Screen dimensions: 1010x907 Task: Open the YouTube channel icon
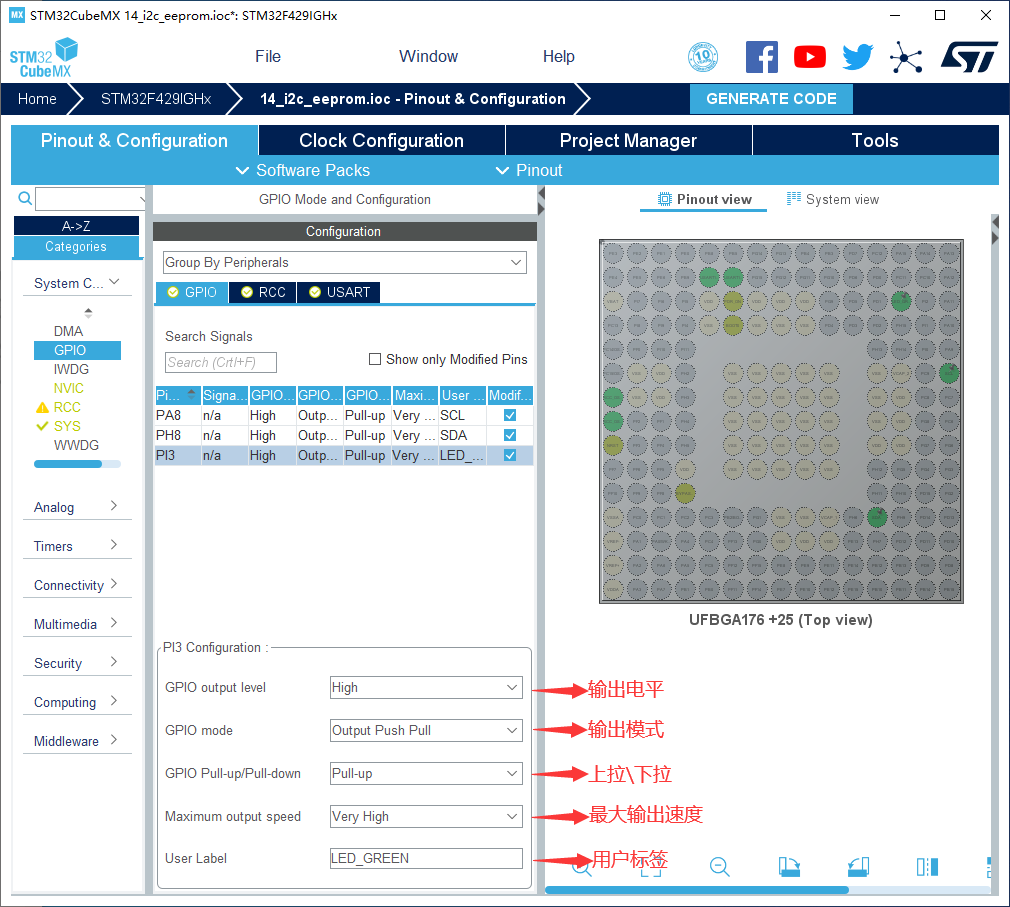point(809,57)
